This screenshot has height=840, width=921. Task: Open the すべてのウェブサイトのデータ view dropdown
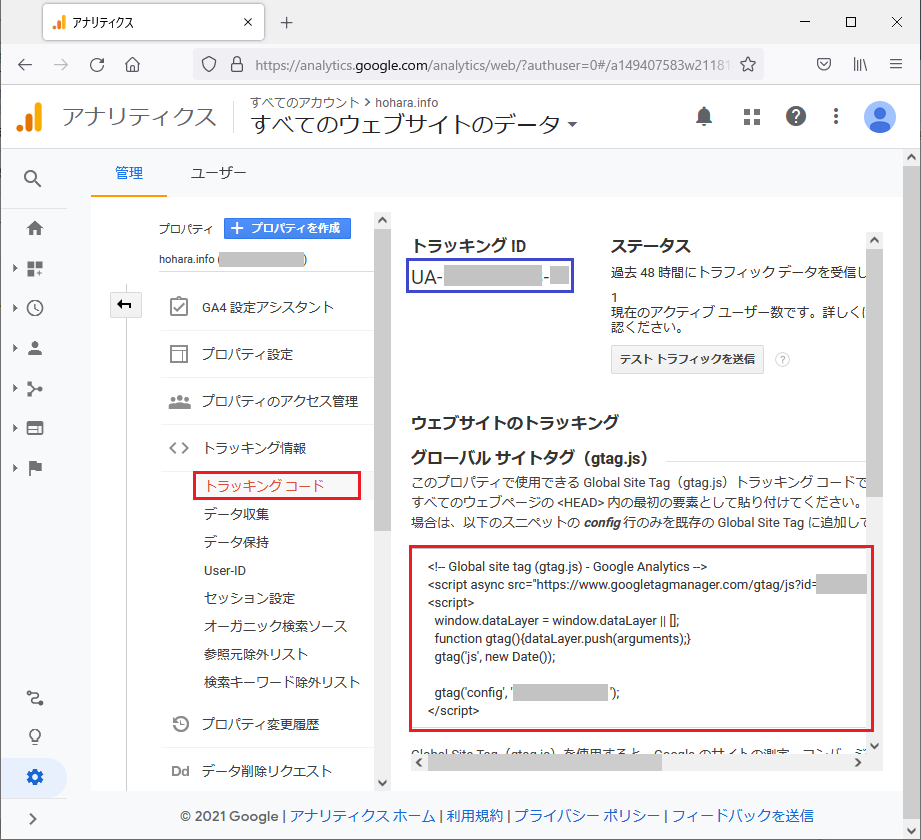(x=414, y=125)
